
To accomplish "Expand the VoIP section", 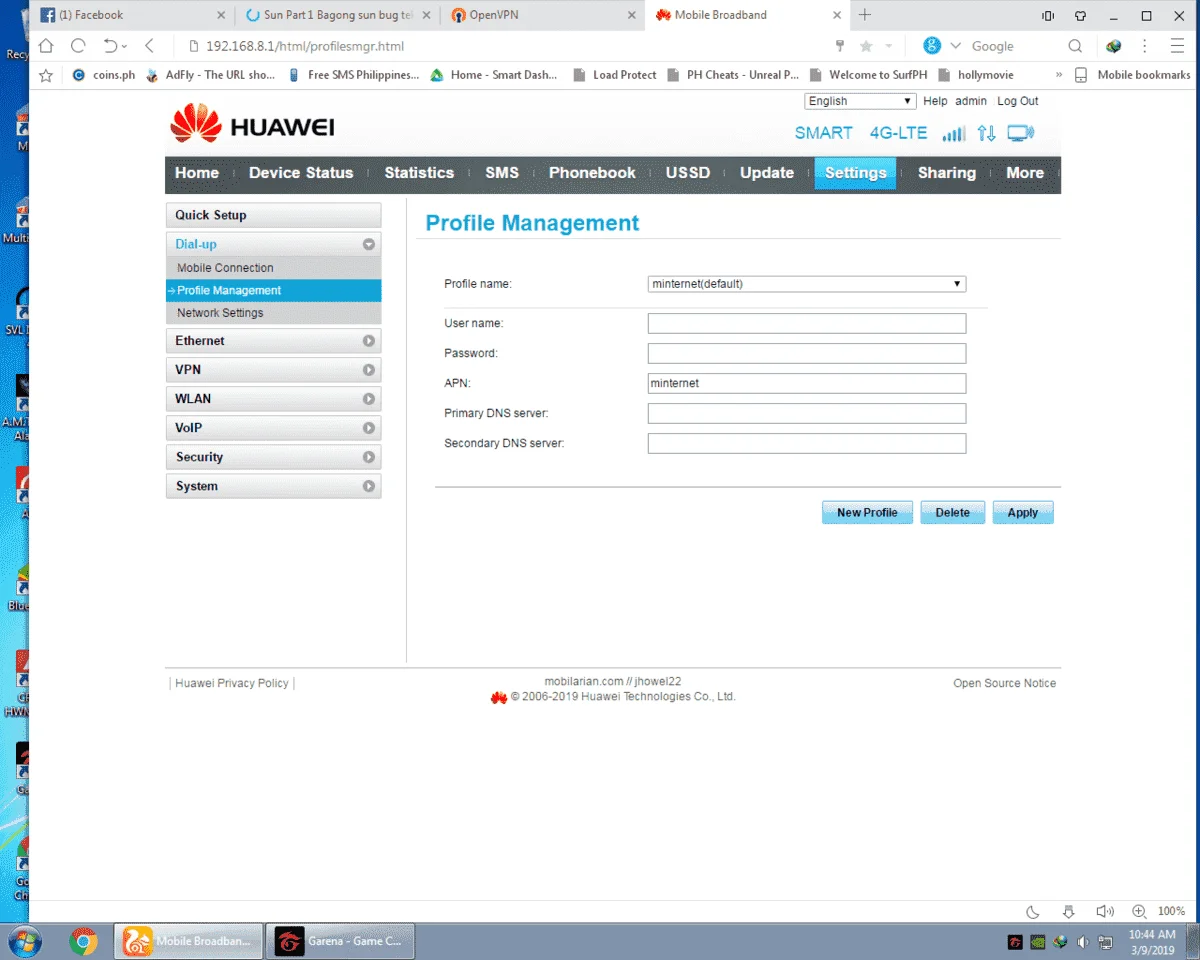I will coord(369,428).
